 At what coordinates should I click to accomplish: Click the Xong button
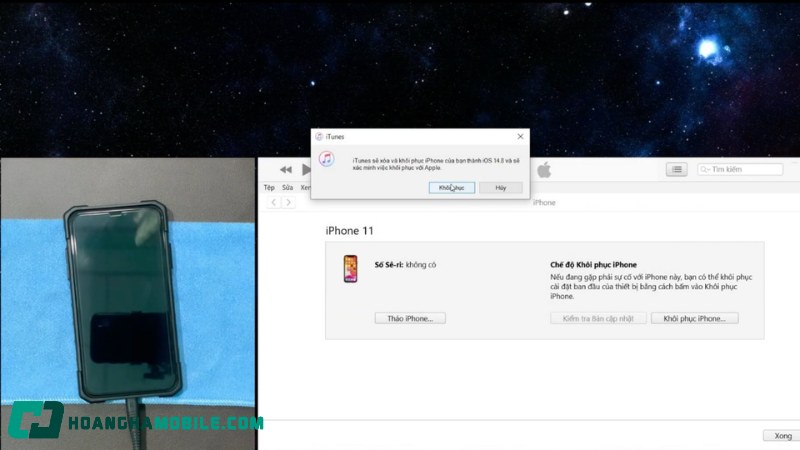point(783,436)
